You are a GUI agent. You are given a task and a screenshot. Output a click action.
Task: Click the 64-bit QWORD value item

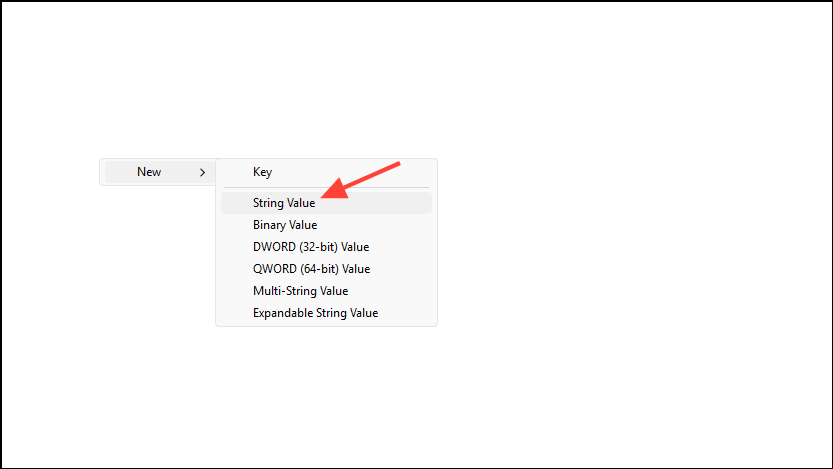311,269
